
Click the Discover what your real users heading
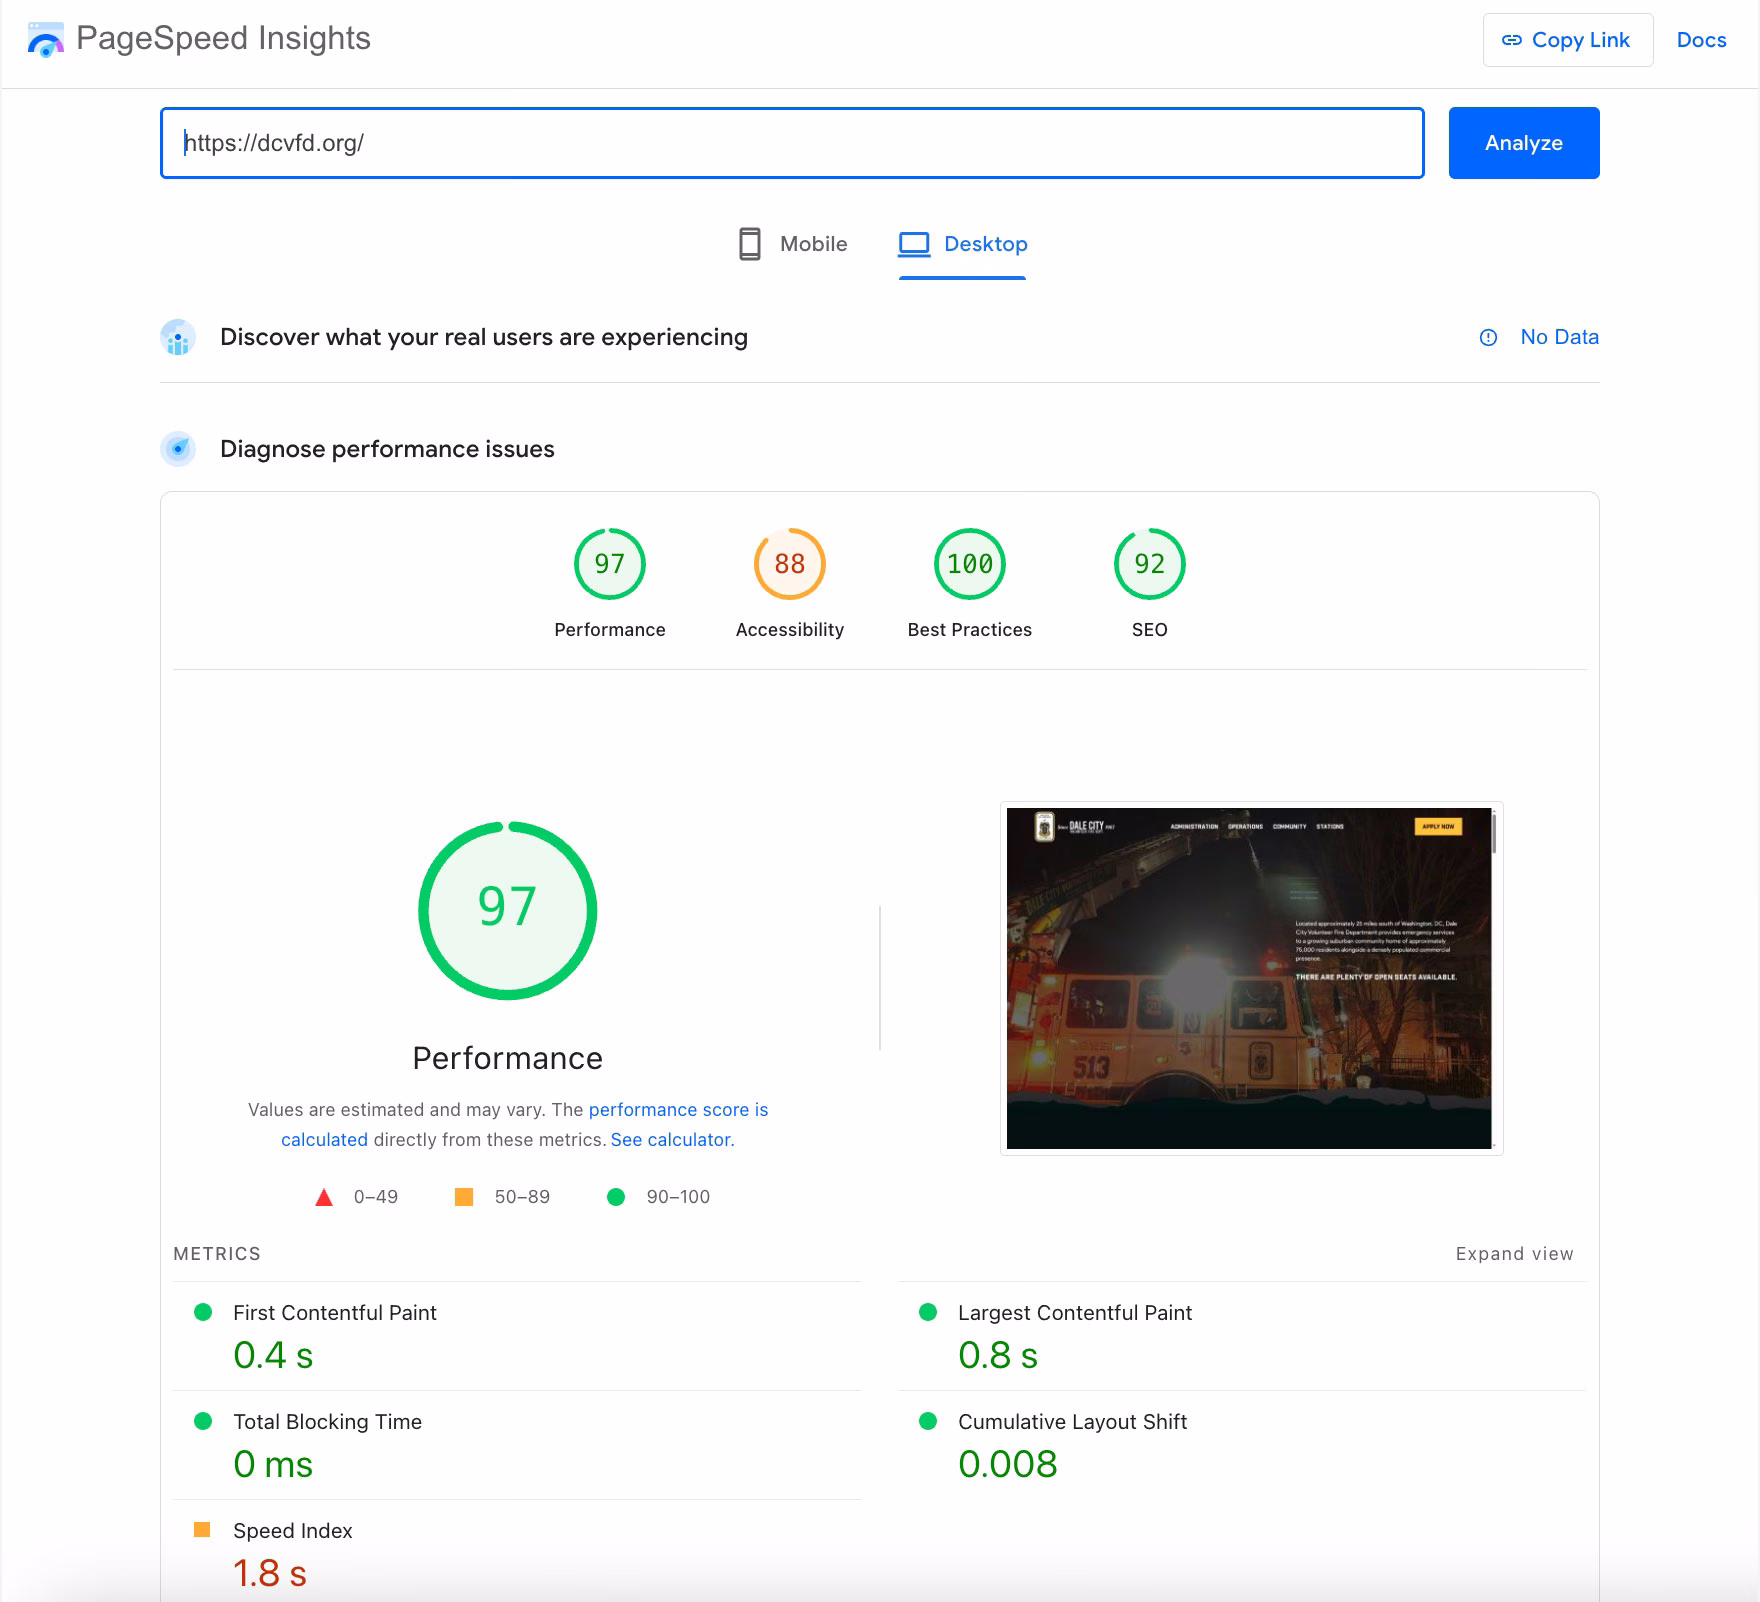point(484,337)
